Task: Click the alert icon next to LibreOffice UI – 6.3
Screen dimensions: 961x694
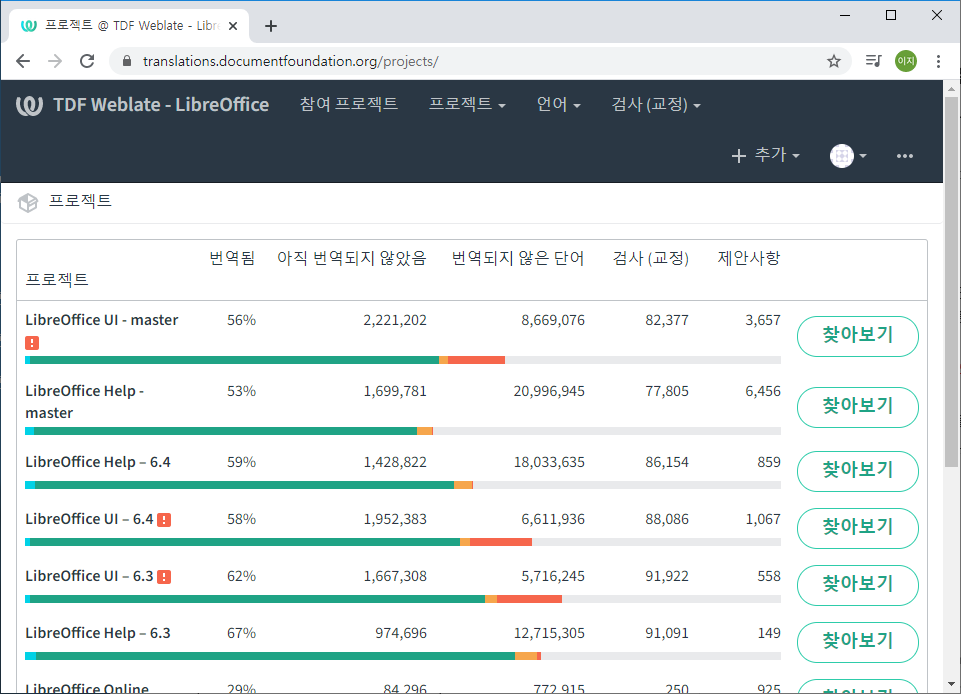Action: coord(164,577)
